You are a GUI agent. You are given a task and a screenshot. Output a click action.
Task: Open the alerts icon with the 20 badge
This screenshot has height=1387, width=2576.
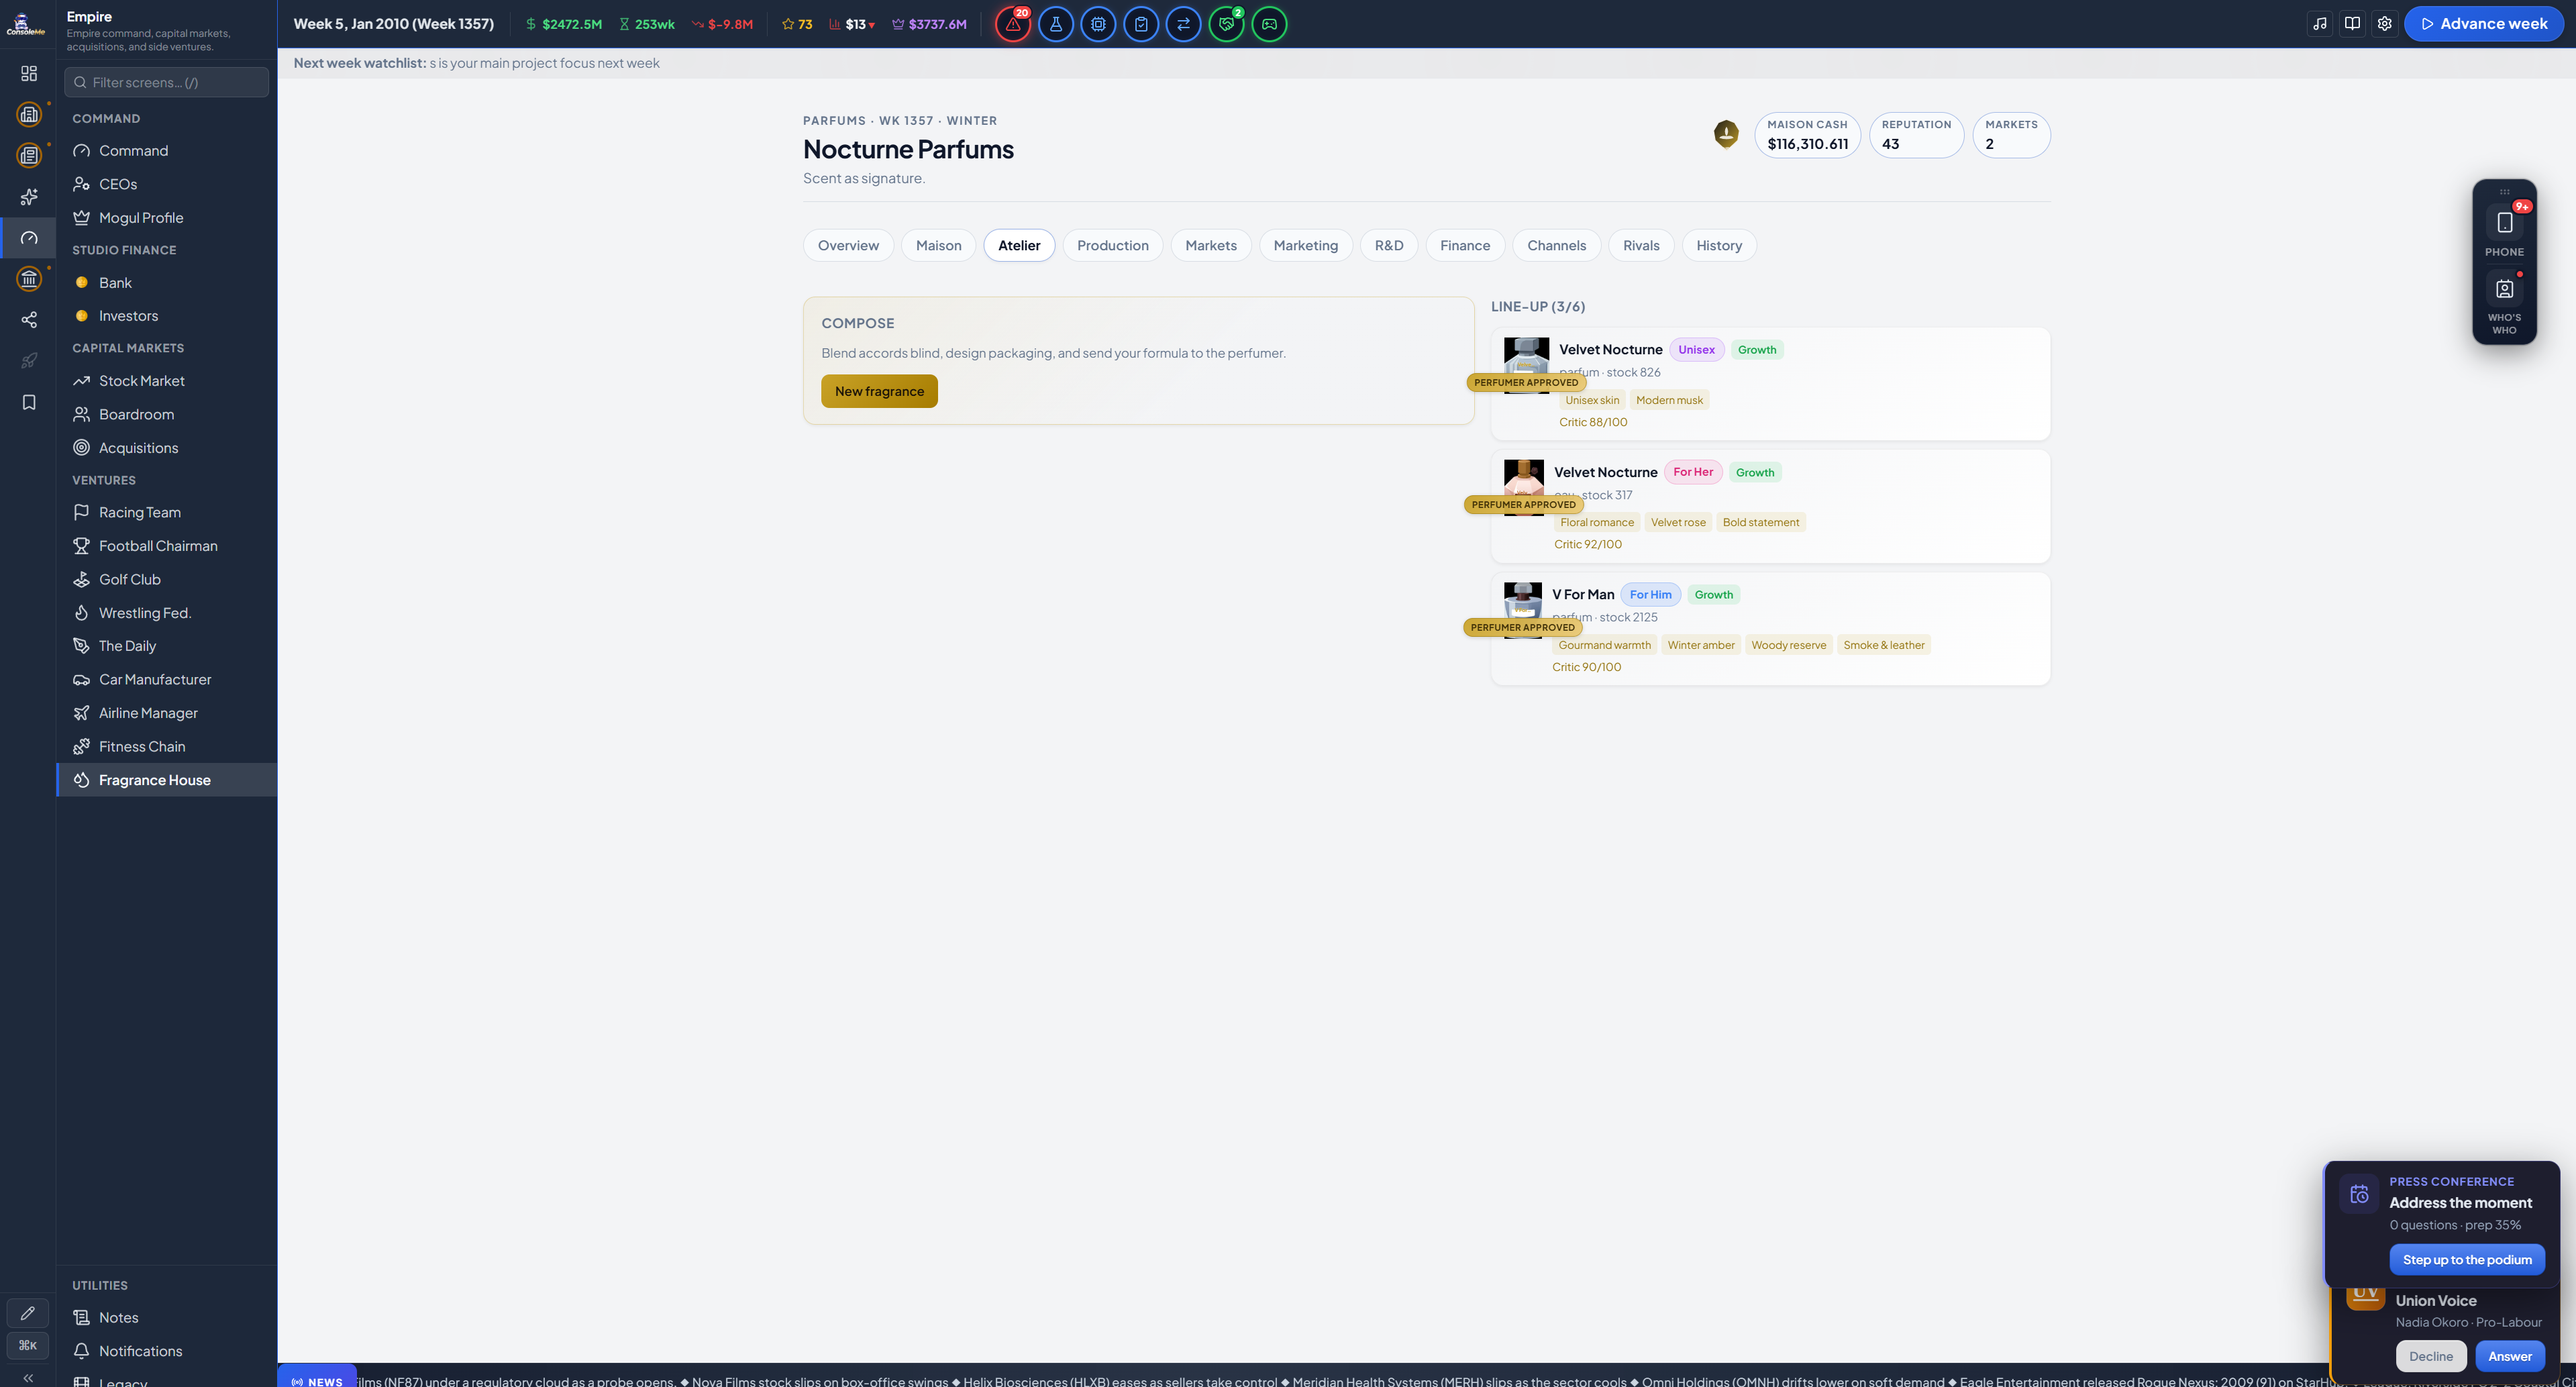coord(1012,24)
